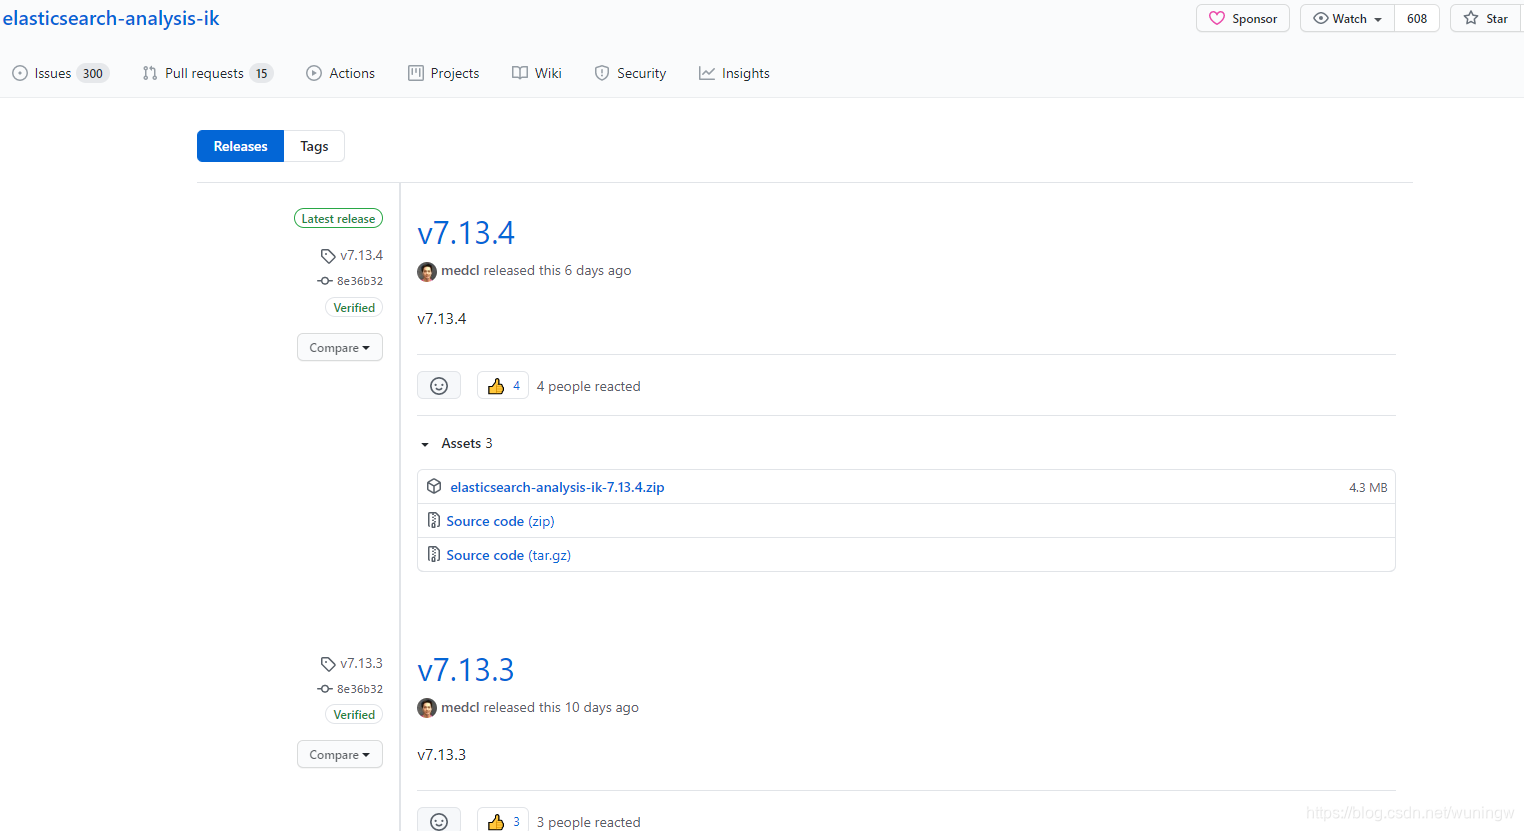This screenshot has width=1524, height=831.
Task: Open the Insights tab
Action: [734, 73]
